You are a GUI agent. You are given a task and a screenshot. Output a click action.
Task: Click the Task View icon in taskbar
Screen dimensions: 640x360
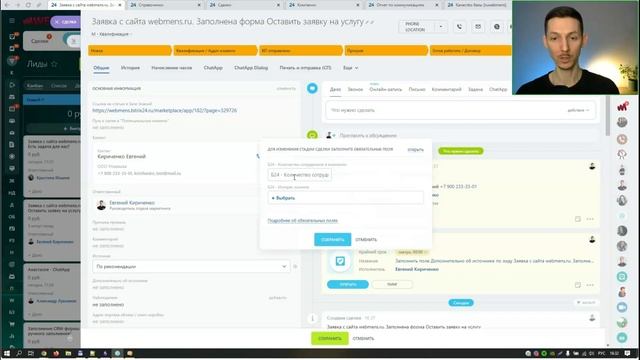pyautogui.click(x=31, y=353)
